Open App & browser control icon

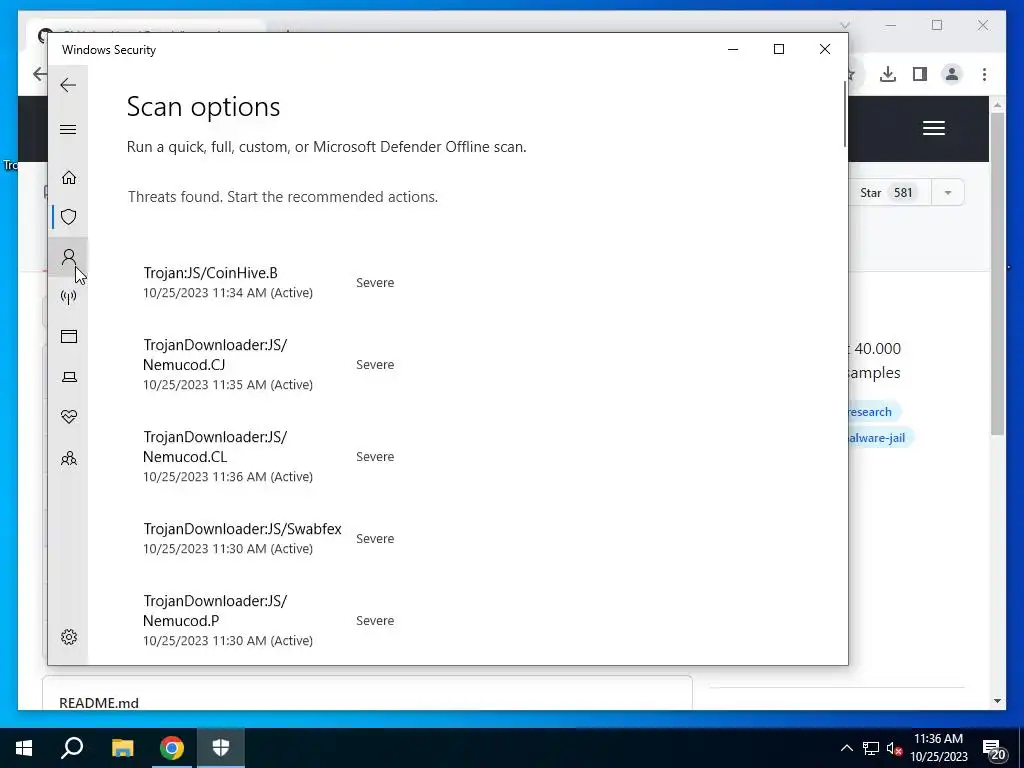click(x=69, y=336)
